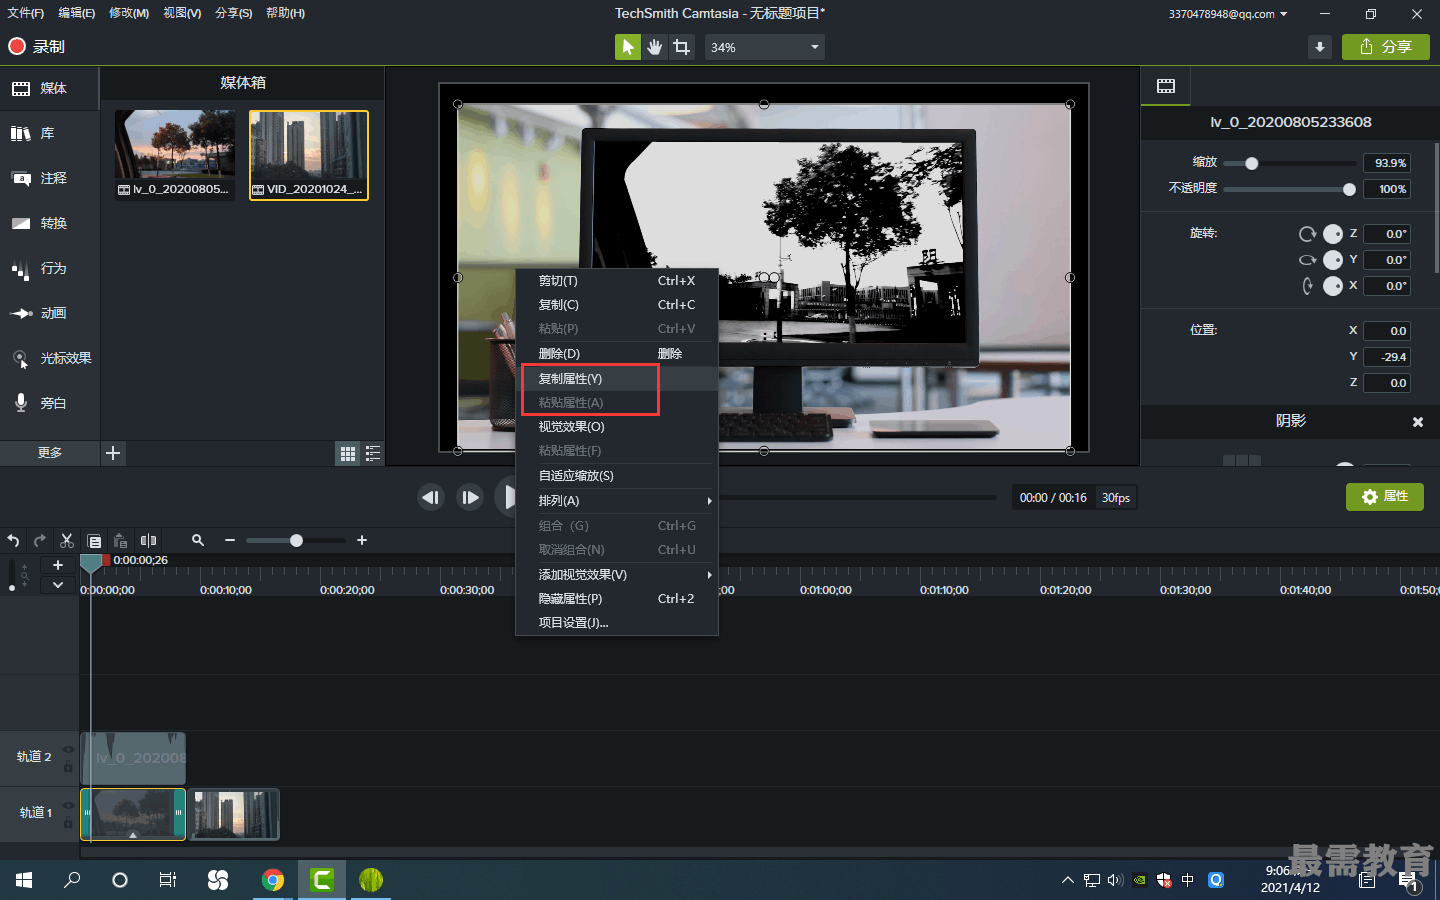
Task: Click the 缩放 scale slider handle
Action: tap(1251, 163)
